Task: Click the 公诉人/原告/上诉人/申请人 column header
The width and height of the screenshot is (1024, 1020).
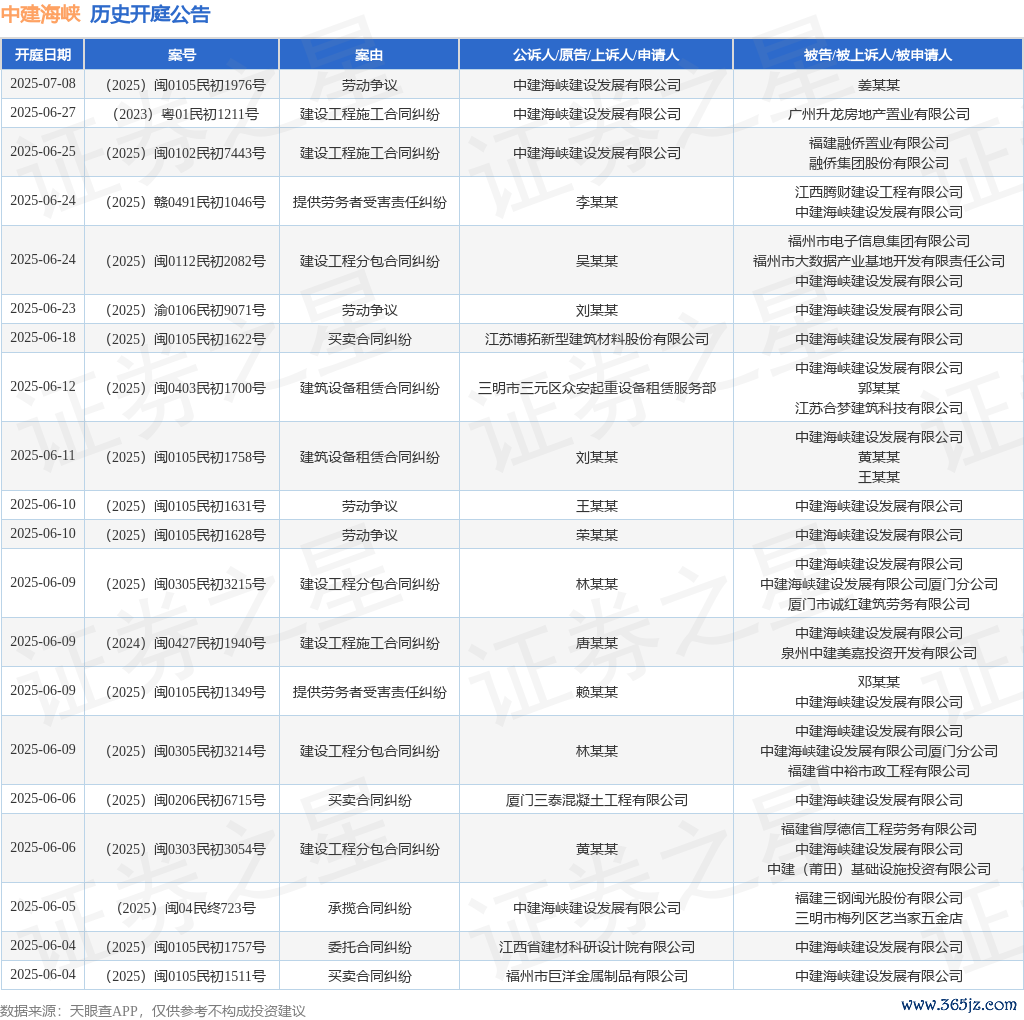Action: click(596, 55)
